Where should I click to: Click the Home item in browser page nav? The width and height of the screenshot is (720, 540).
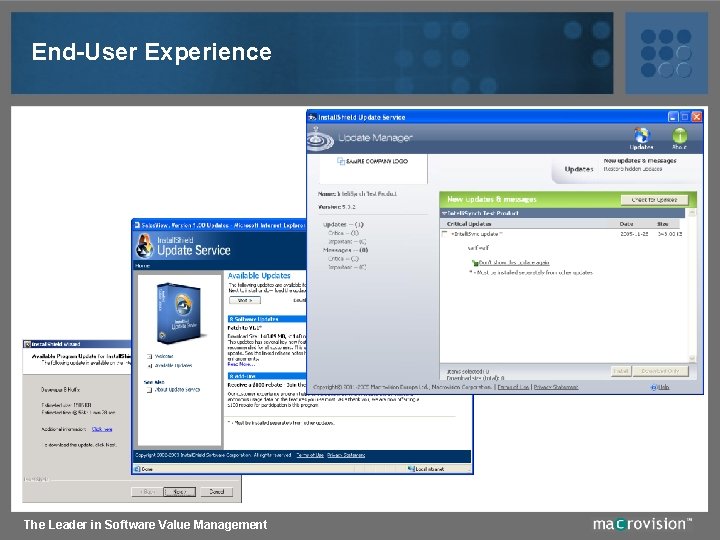click(142, 266)
